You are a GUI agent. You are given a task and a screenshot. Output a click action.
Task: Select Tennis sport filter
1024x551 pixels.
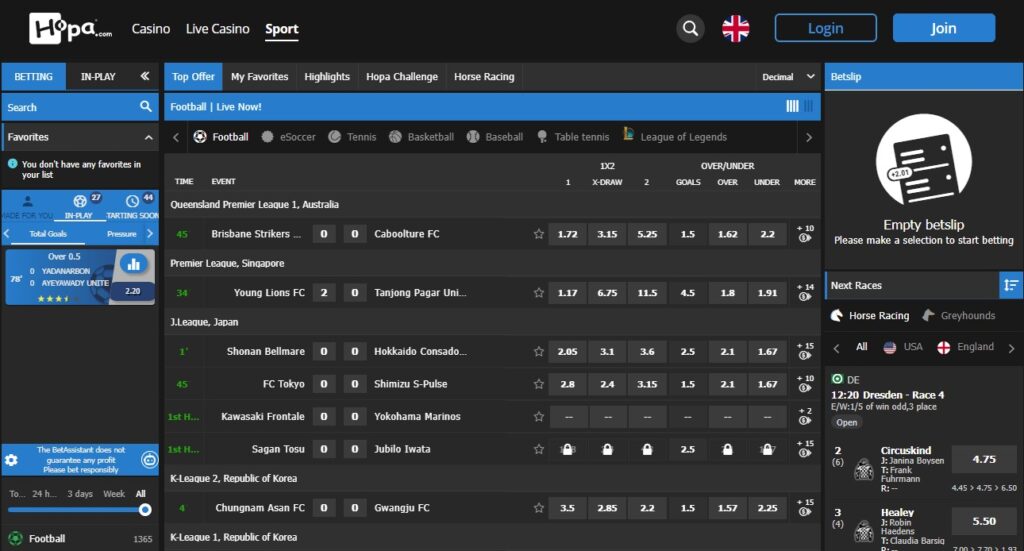coord(353,137)
